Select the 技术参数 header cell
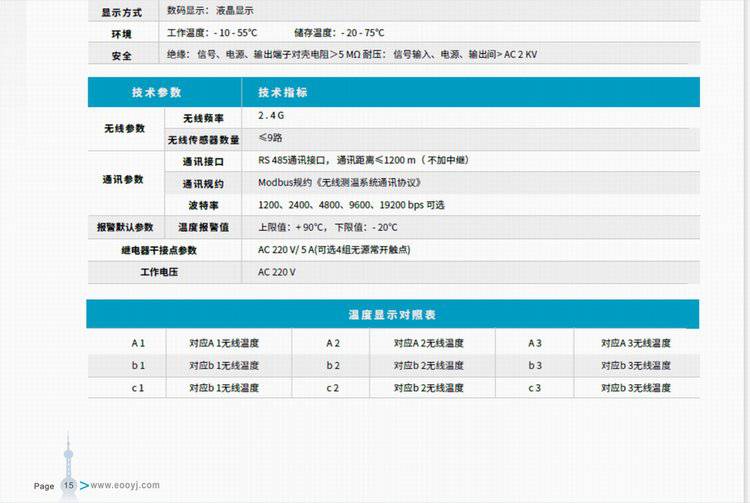This screenshot has height=503, width=750. click(x=164, y=92)
